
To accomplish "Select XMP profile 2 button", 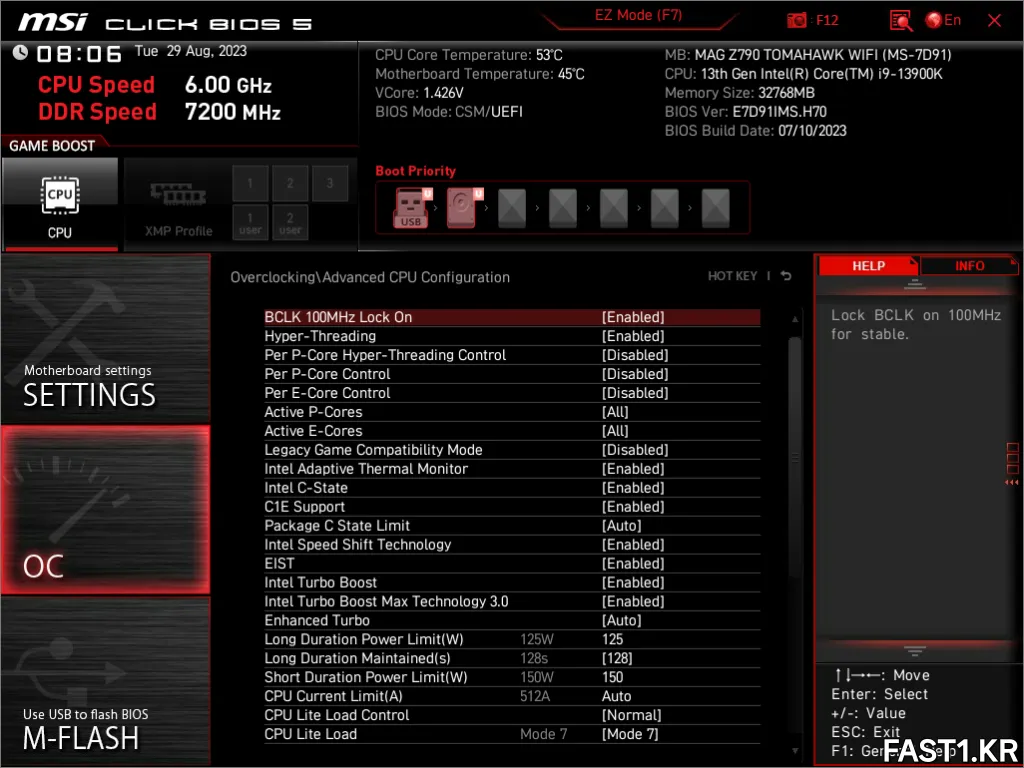I will coord(290,184).
